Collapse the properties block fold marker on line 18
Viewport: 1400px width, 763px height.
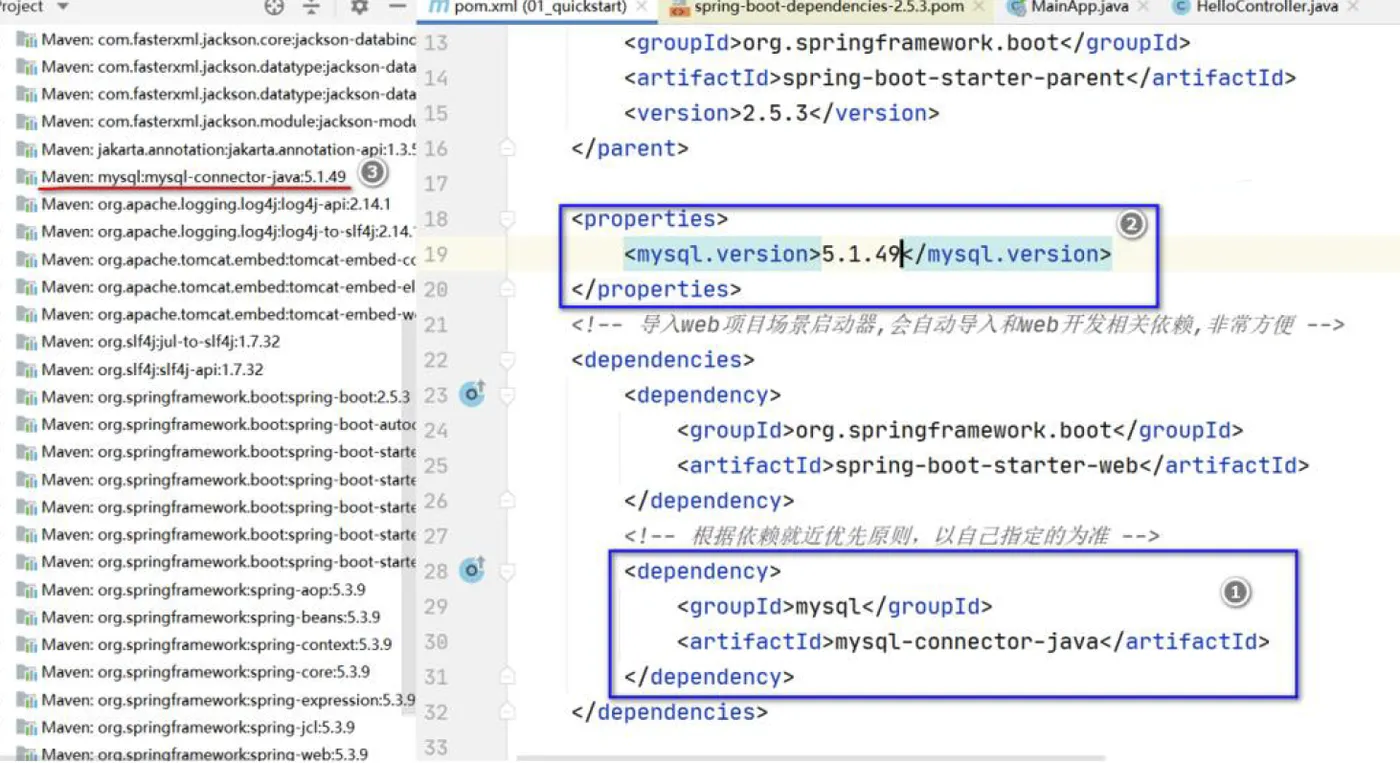[x=508, y=219]
